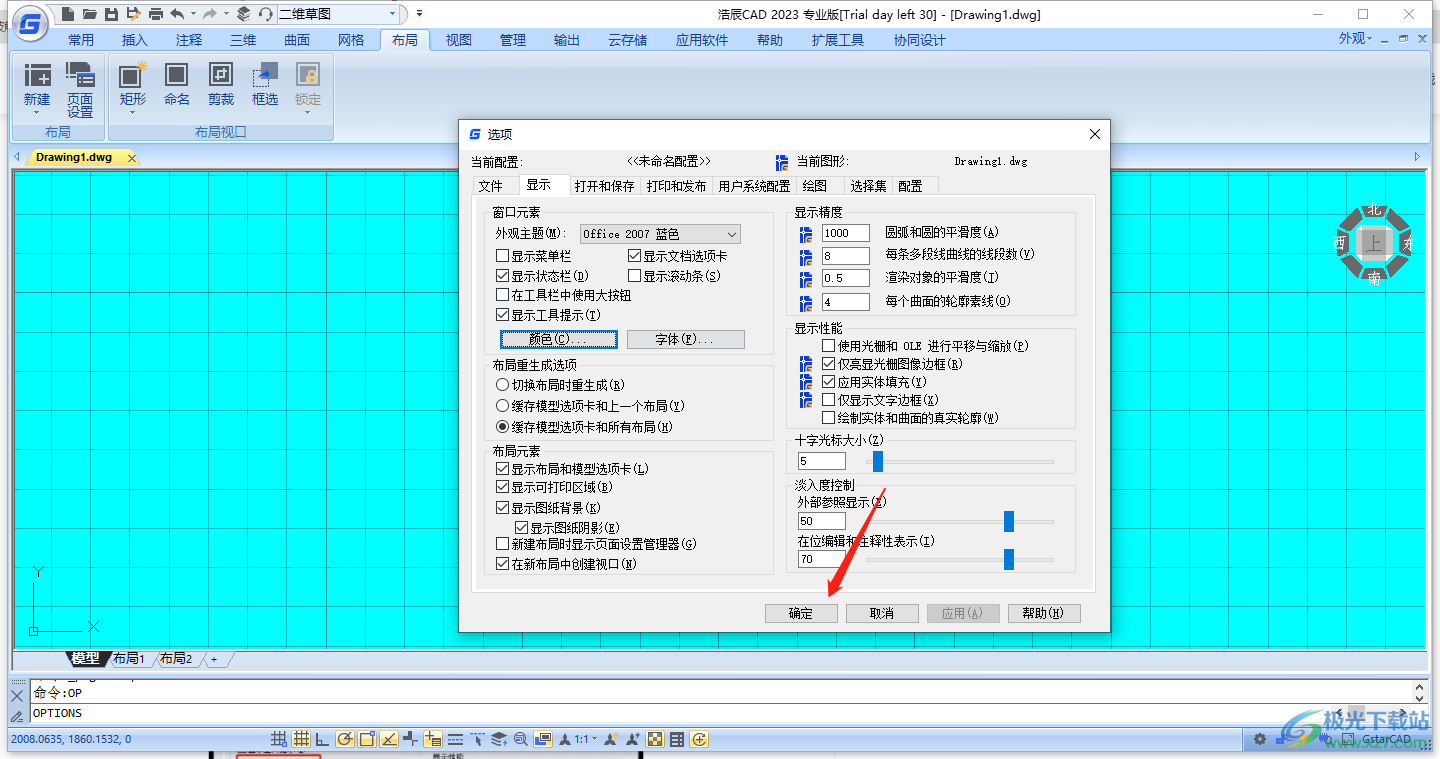Image resolution: width=1440 pixels, height=759 pixels.
Task: Expand the 新建 layout dropdown arrow
Action: (x=37, y=111)
